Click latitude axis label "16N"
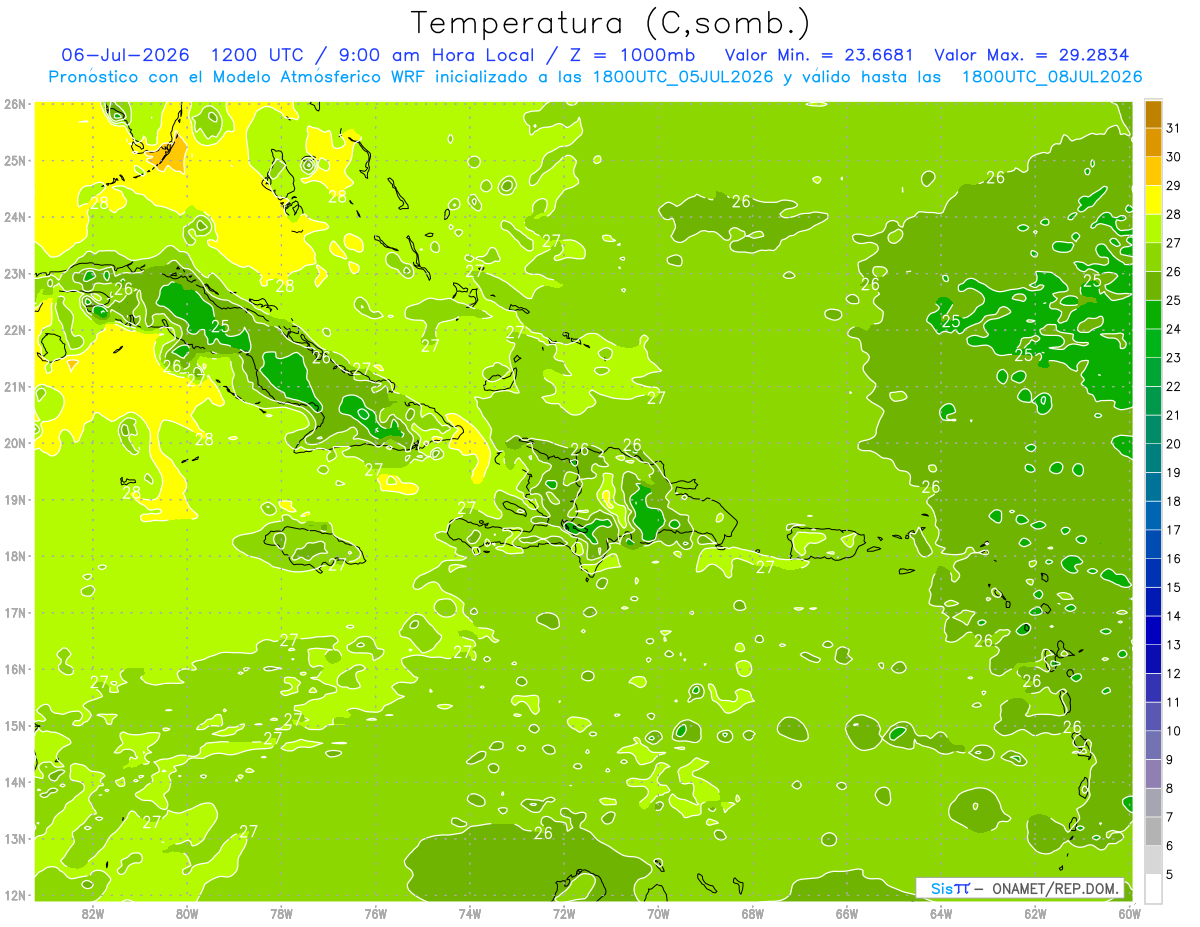Image resolution: width=1200 pixels, height=927 pixels. click(15, 669)
